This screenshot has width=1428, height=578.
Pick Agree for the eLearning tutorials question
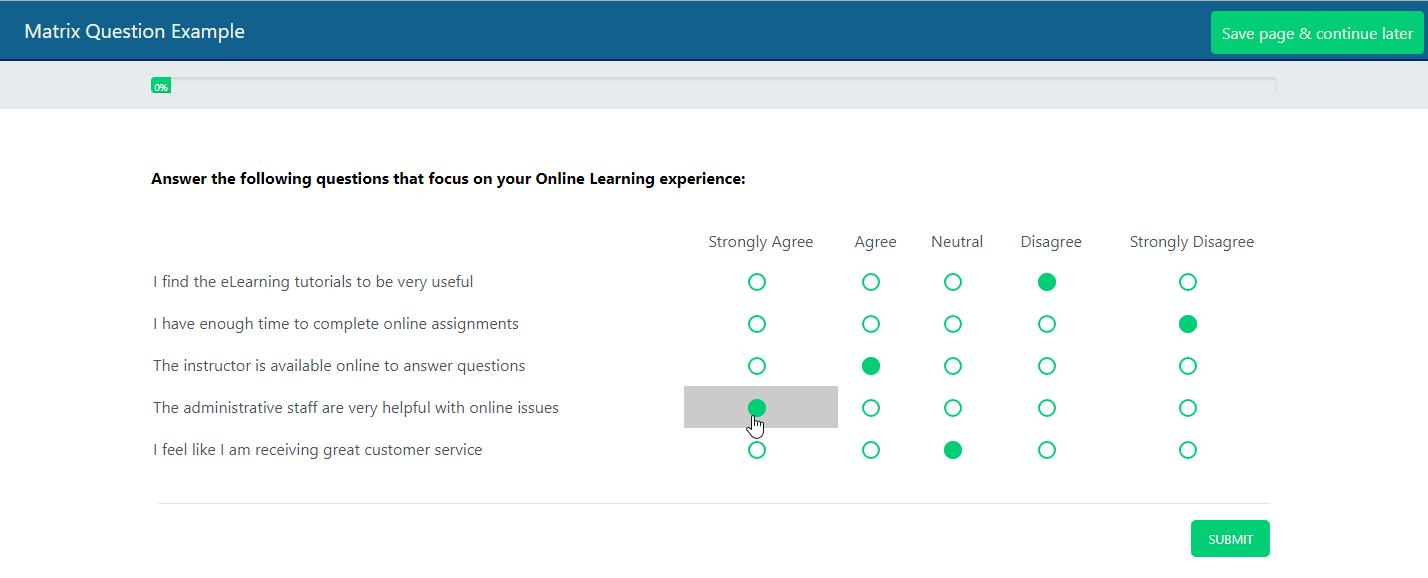tap(871, 282)
